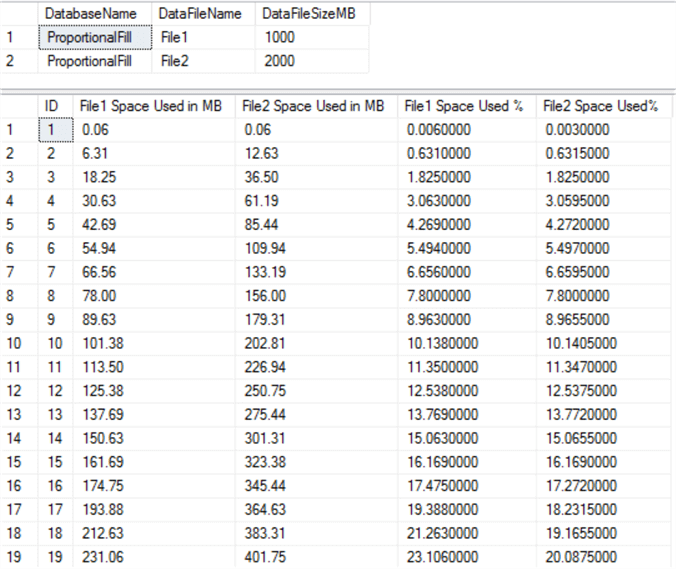Select the DatabaseName column header
Screen dimensions: 676x569
coord(95,14)
